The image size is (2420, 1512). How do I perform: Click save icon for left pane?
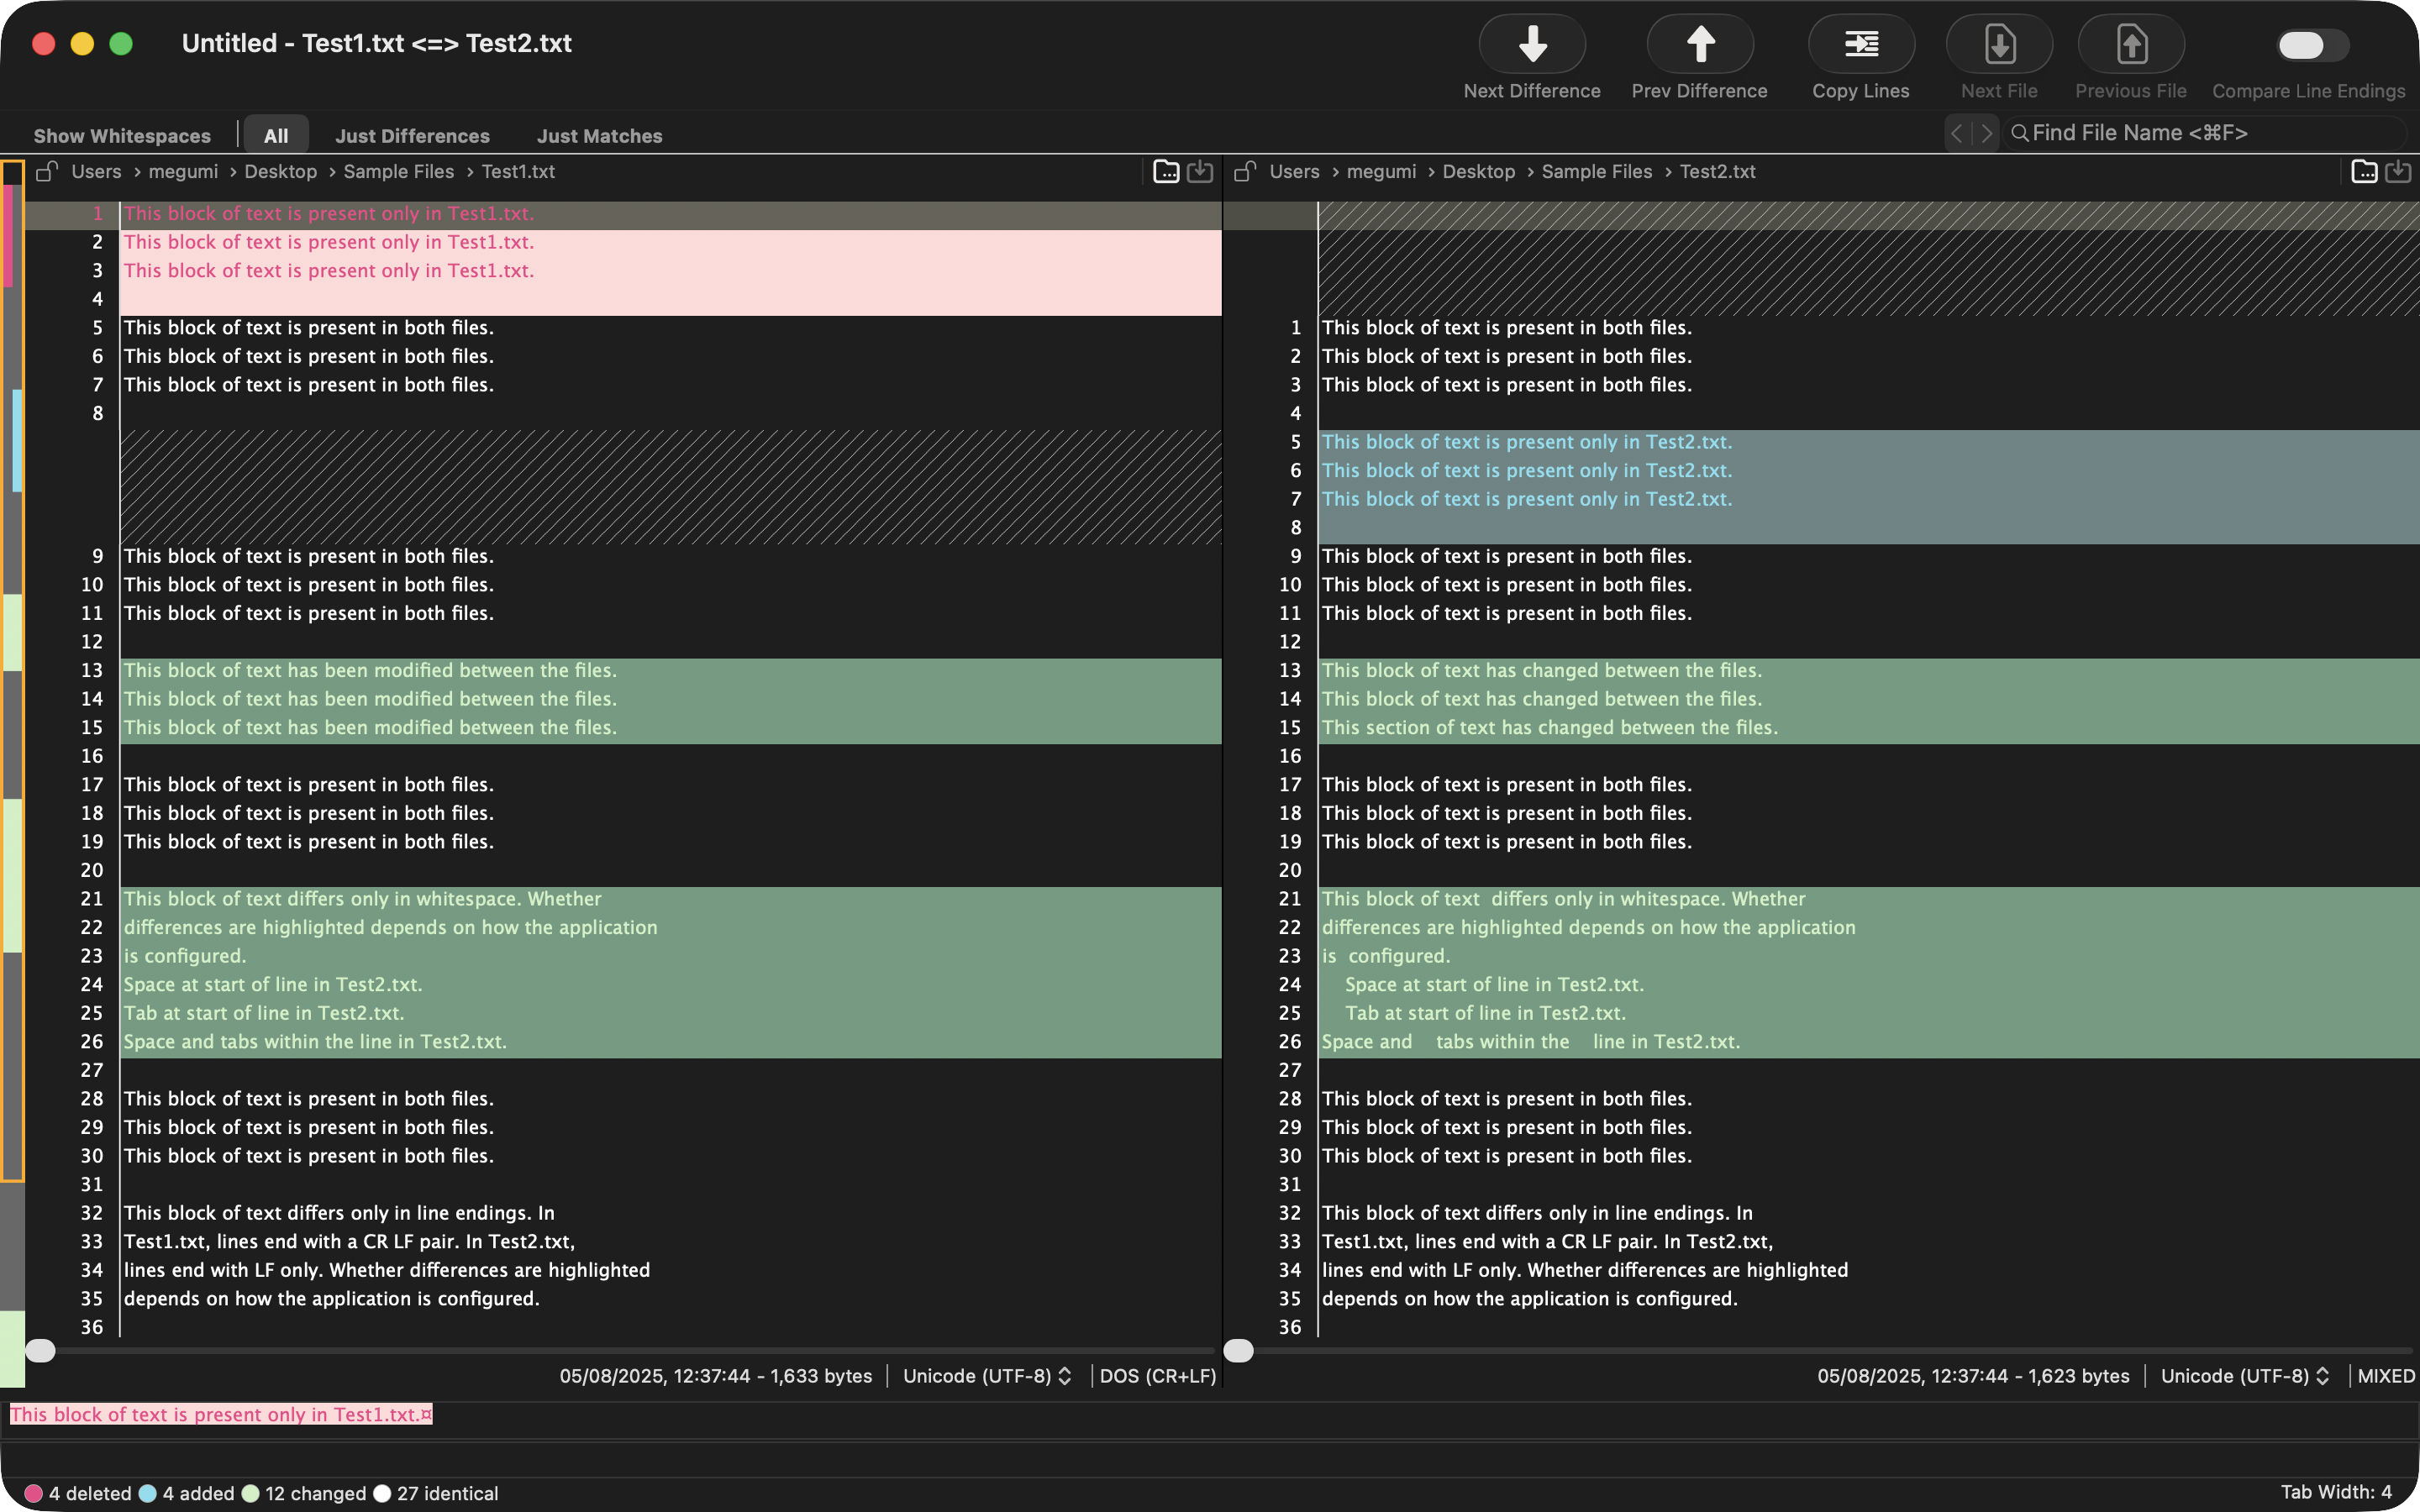click(1199, 171)
